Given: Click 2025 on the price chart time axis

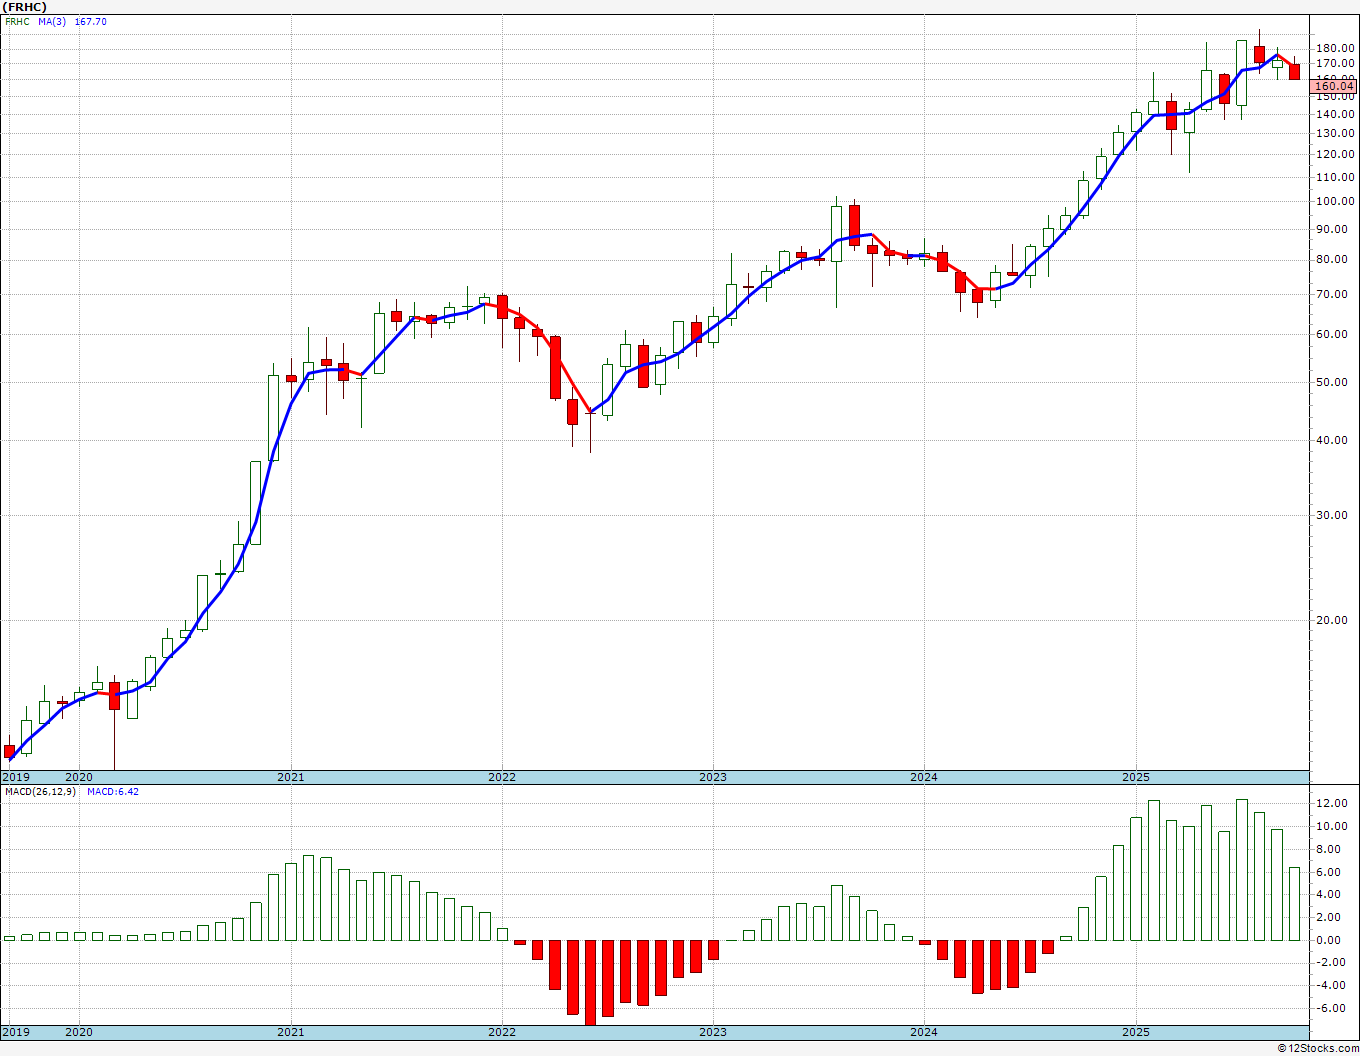Looking at the screenshot, I should pos(1135,777).
